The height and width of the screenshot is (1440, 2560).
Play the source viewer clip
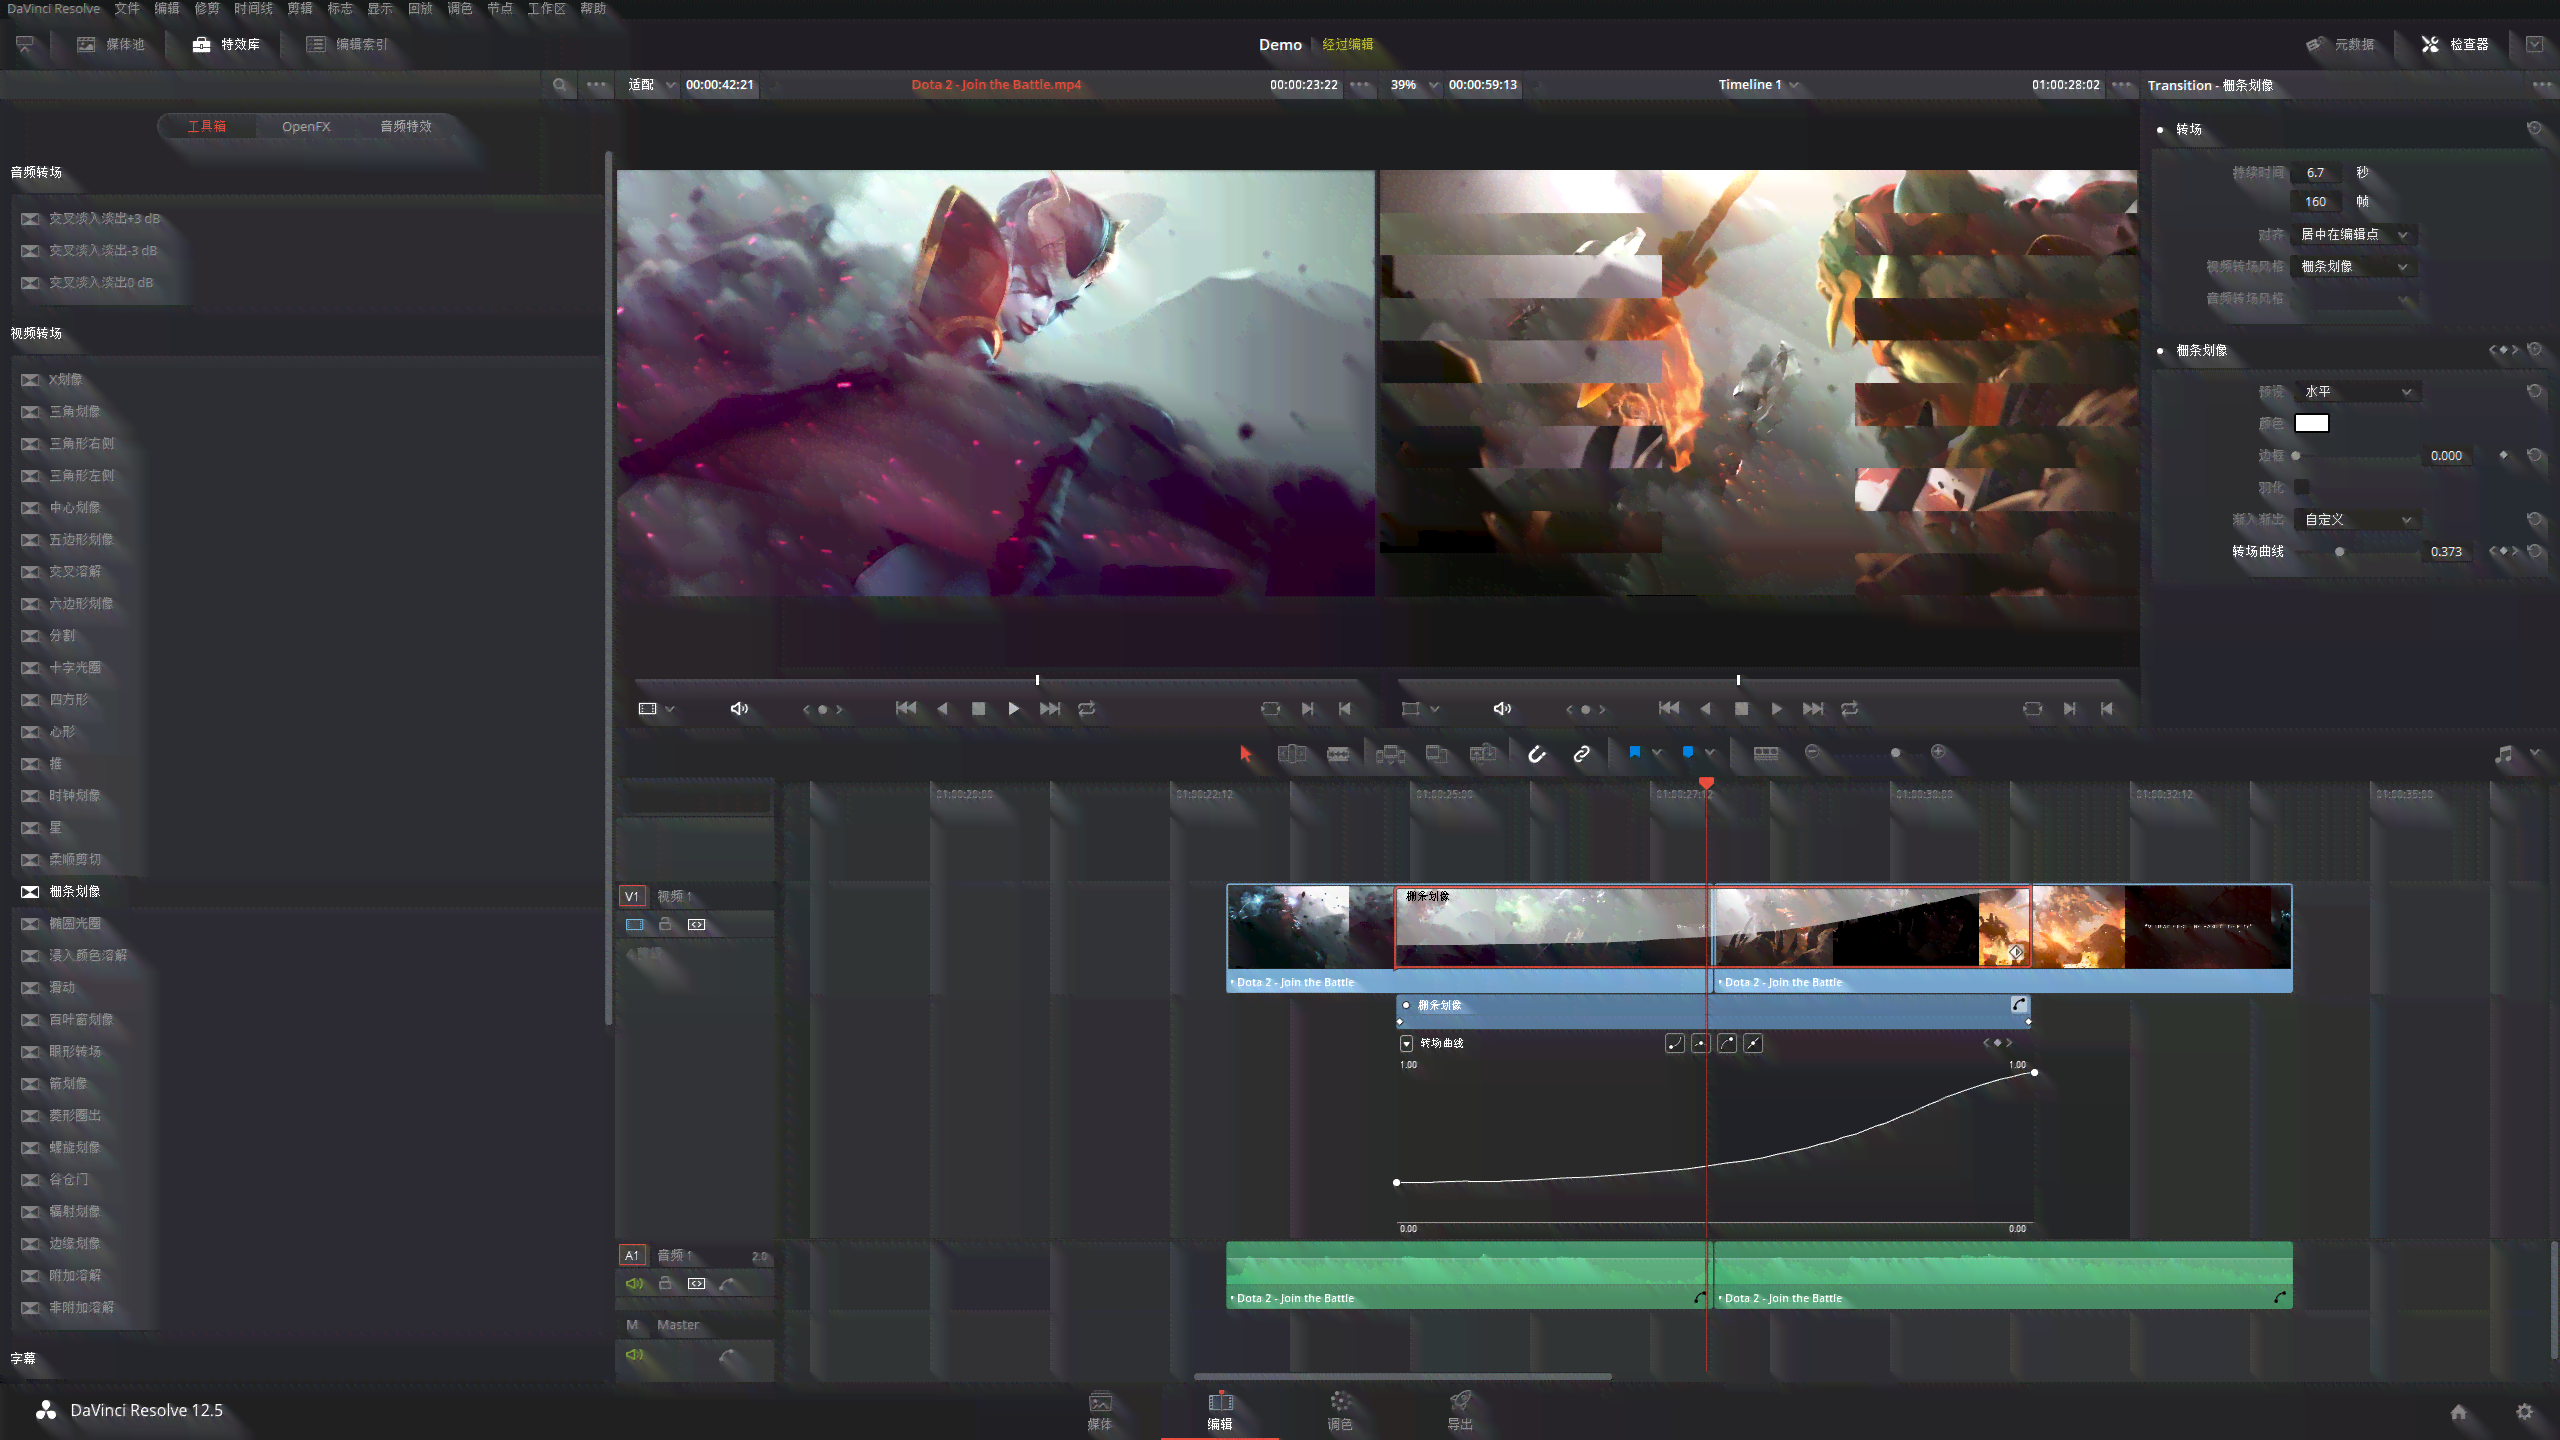[1013, 709]
